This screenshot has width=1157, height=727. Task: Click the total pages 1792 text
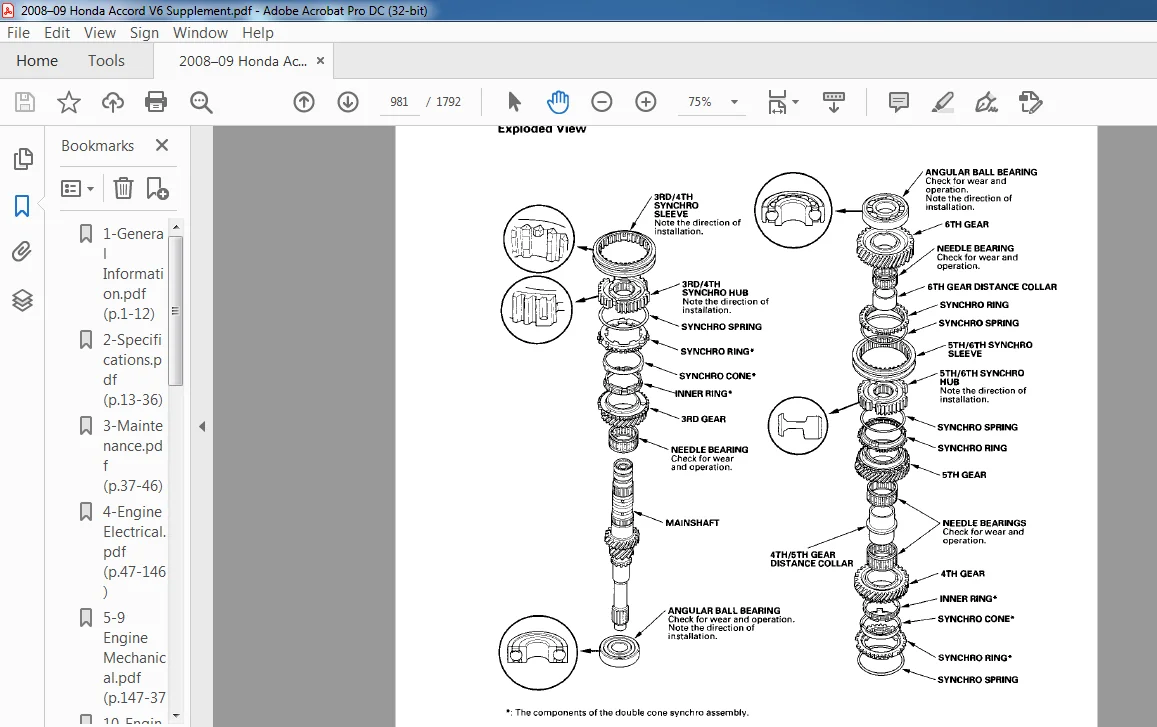pyautogui.click(x=448, y=102)
